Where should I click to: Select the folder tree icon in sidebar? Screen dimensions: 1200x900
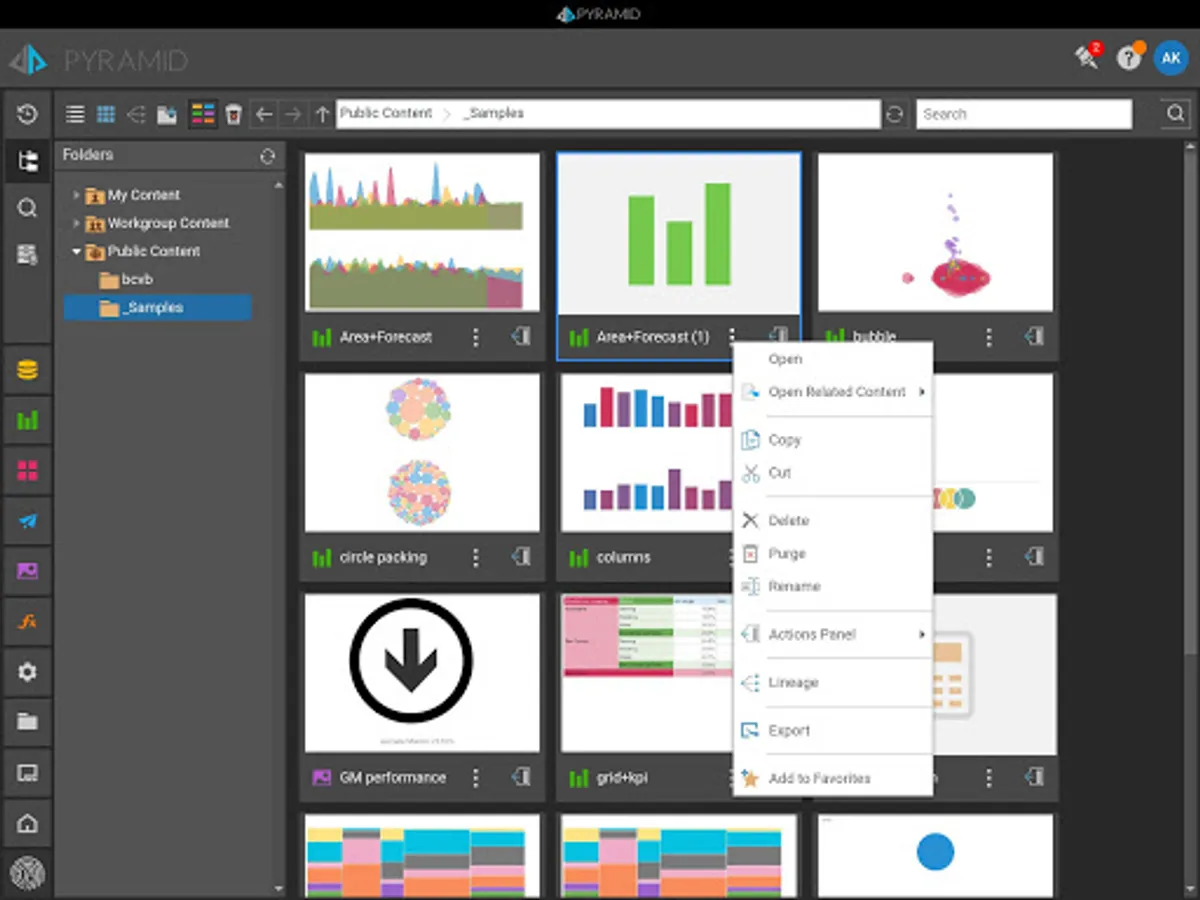(x=27, y=161)
